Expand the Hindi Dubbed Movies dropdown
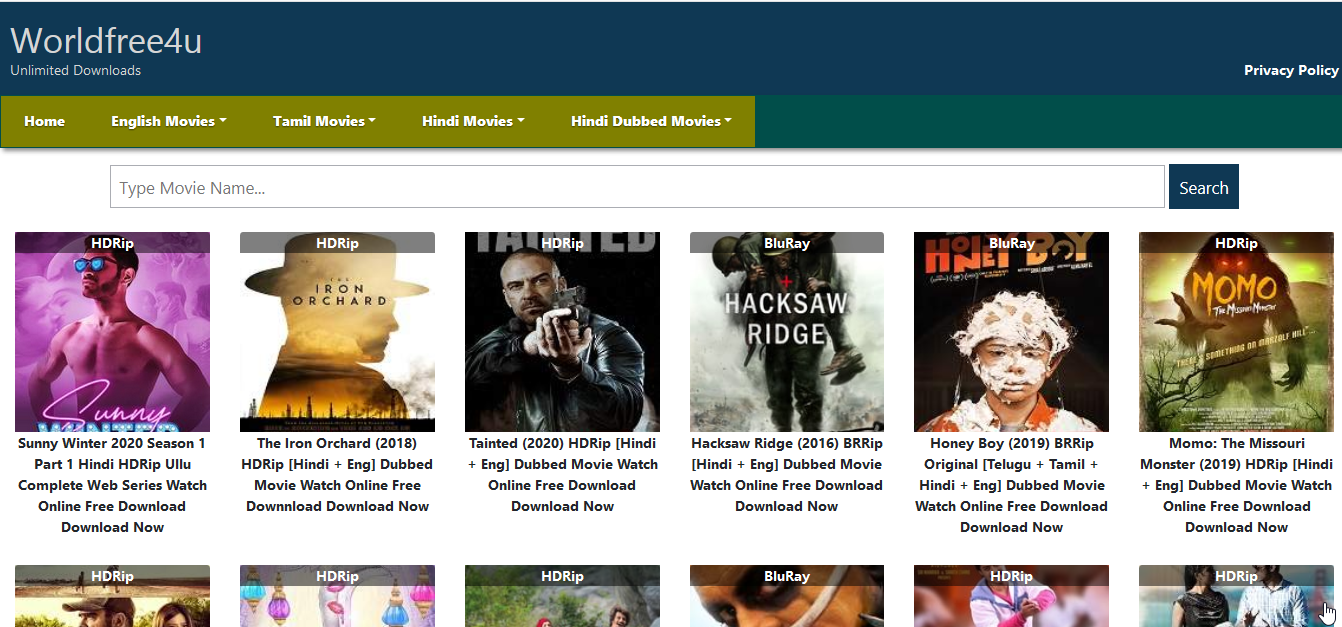Screen dimensions: 1342x627 pos(651,121)
